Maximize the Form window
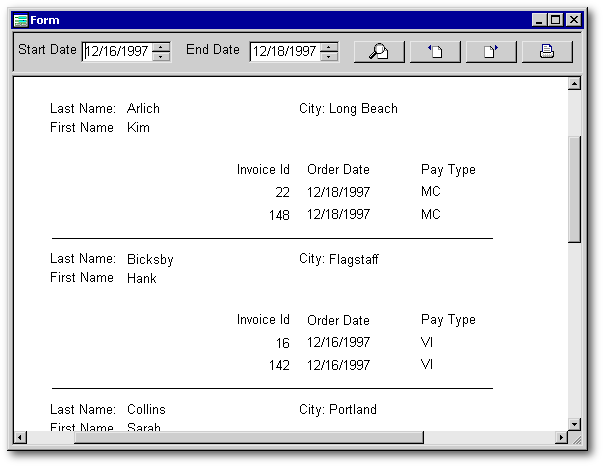Screen dimensions: 603x466 [555, 20]
